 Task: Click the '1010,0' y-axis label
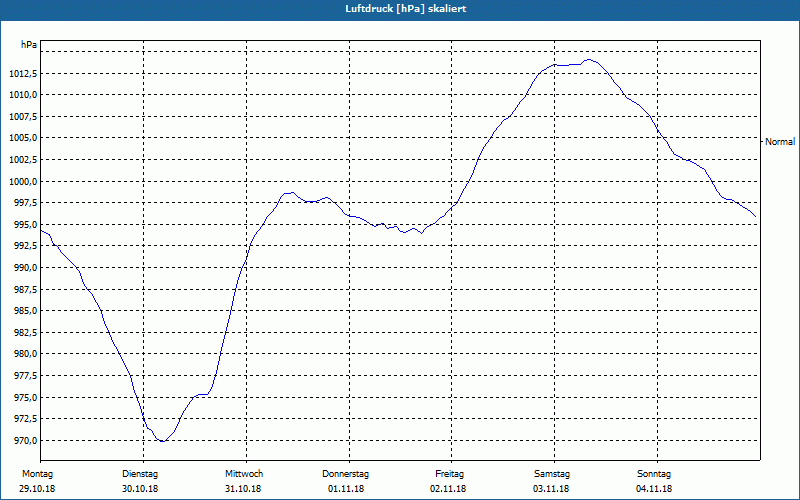coord(23,95)
